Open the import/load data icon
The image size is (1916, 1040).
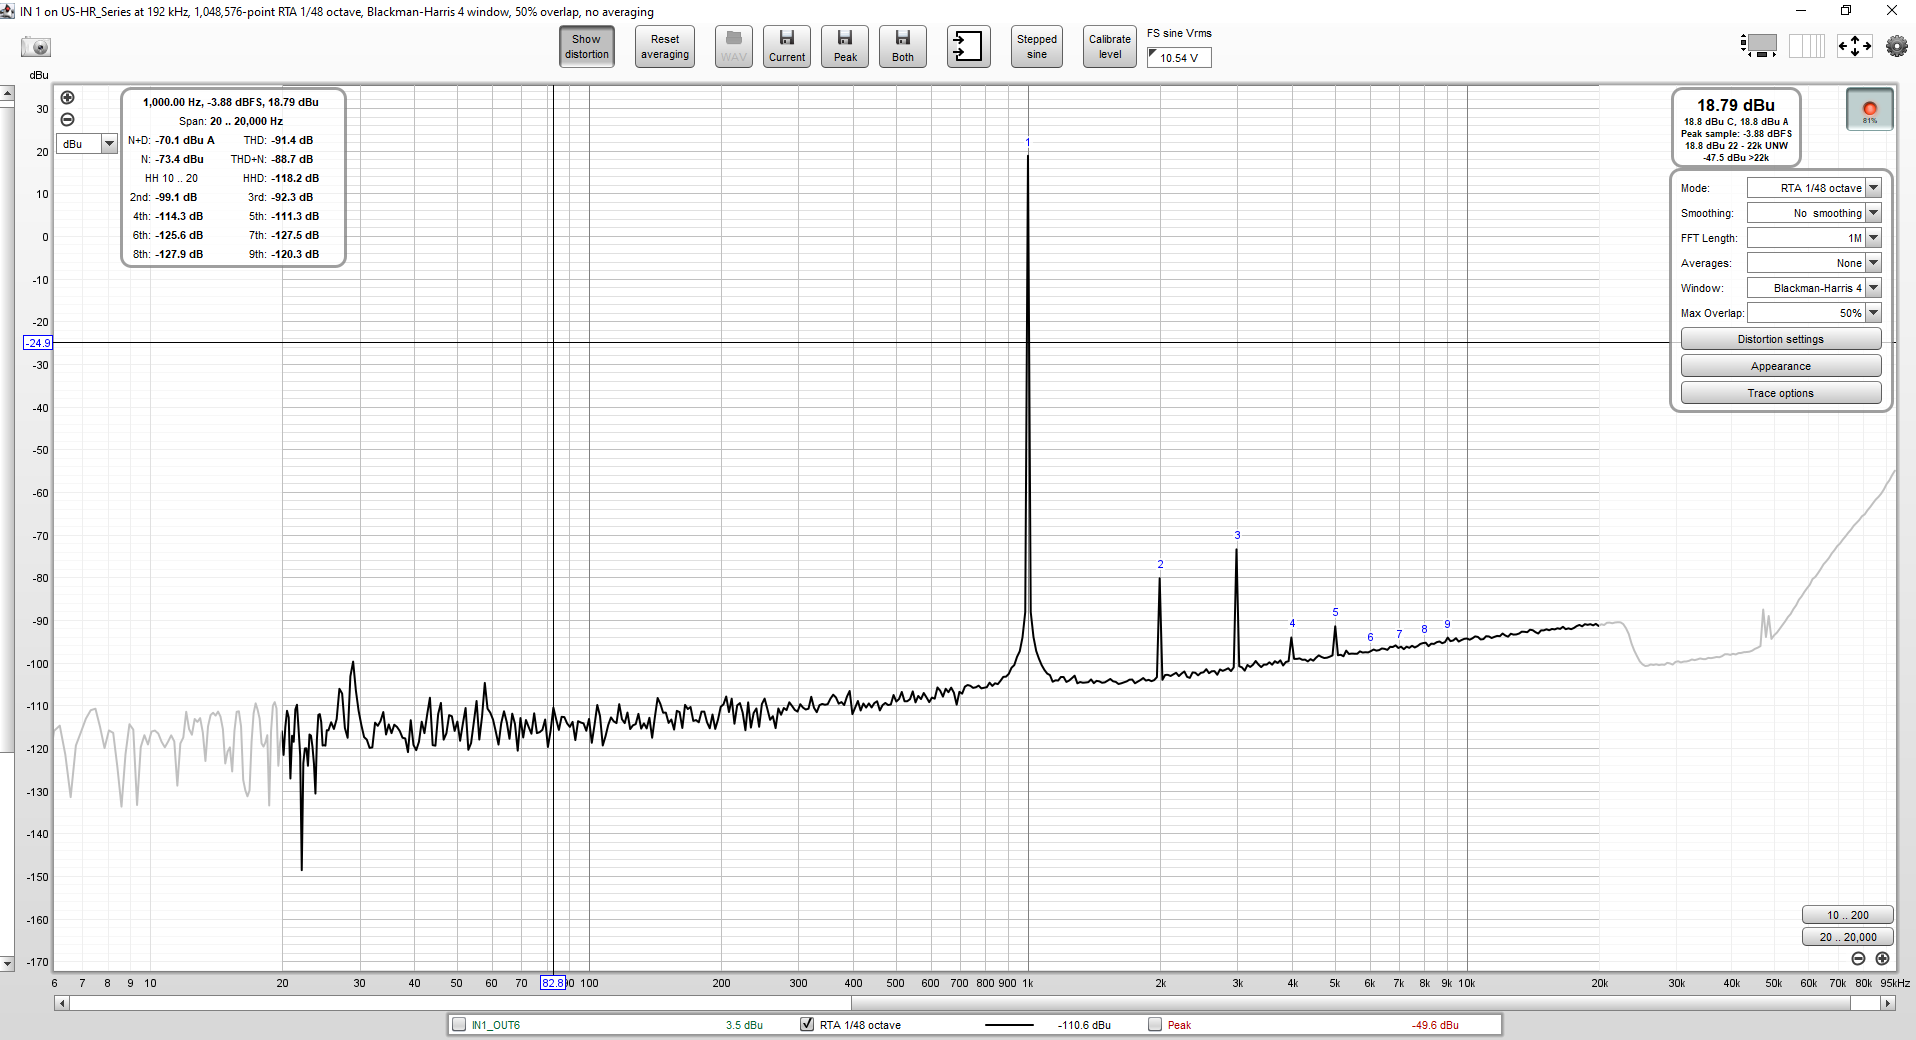pos(968,47)
